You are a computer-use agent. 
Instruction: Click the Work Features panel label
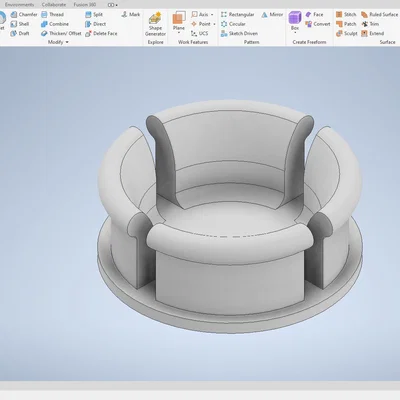click(193, 42)
